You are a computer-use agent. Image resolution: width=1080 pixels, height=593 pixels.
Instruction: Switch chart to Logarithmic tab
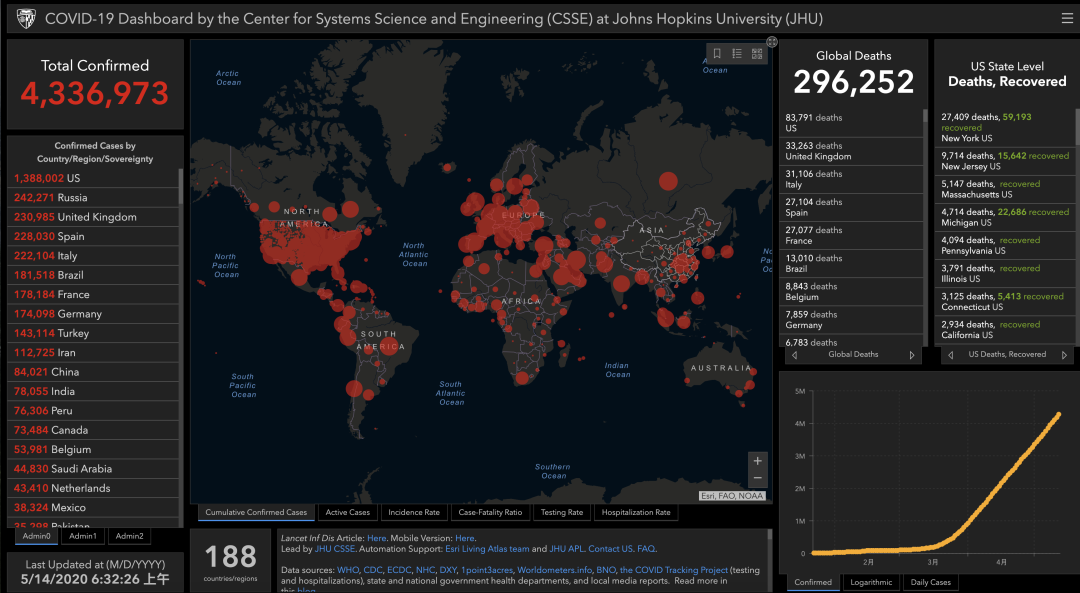pos(871,583)
